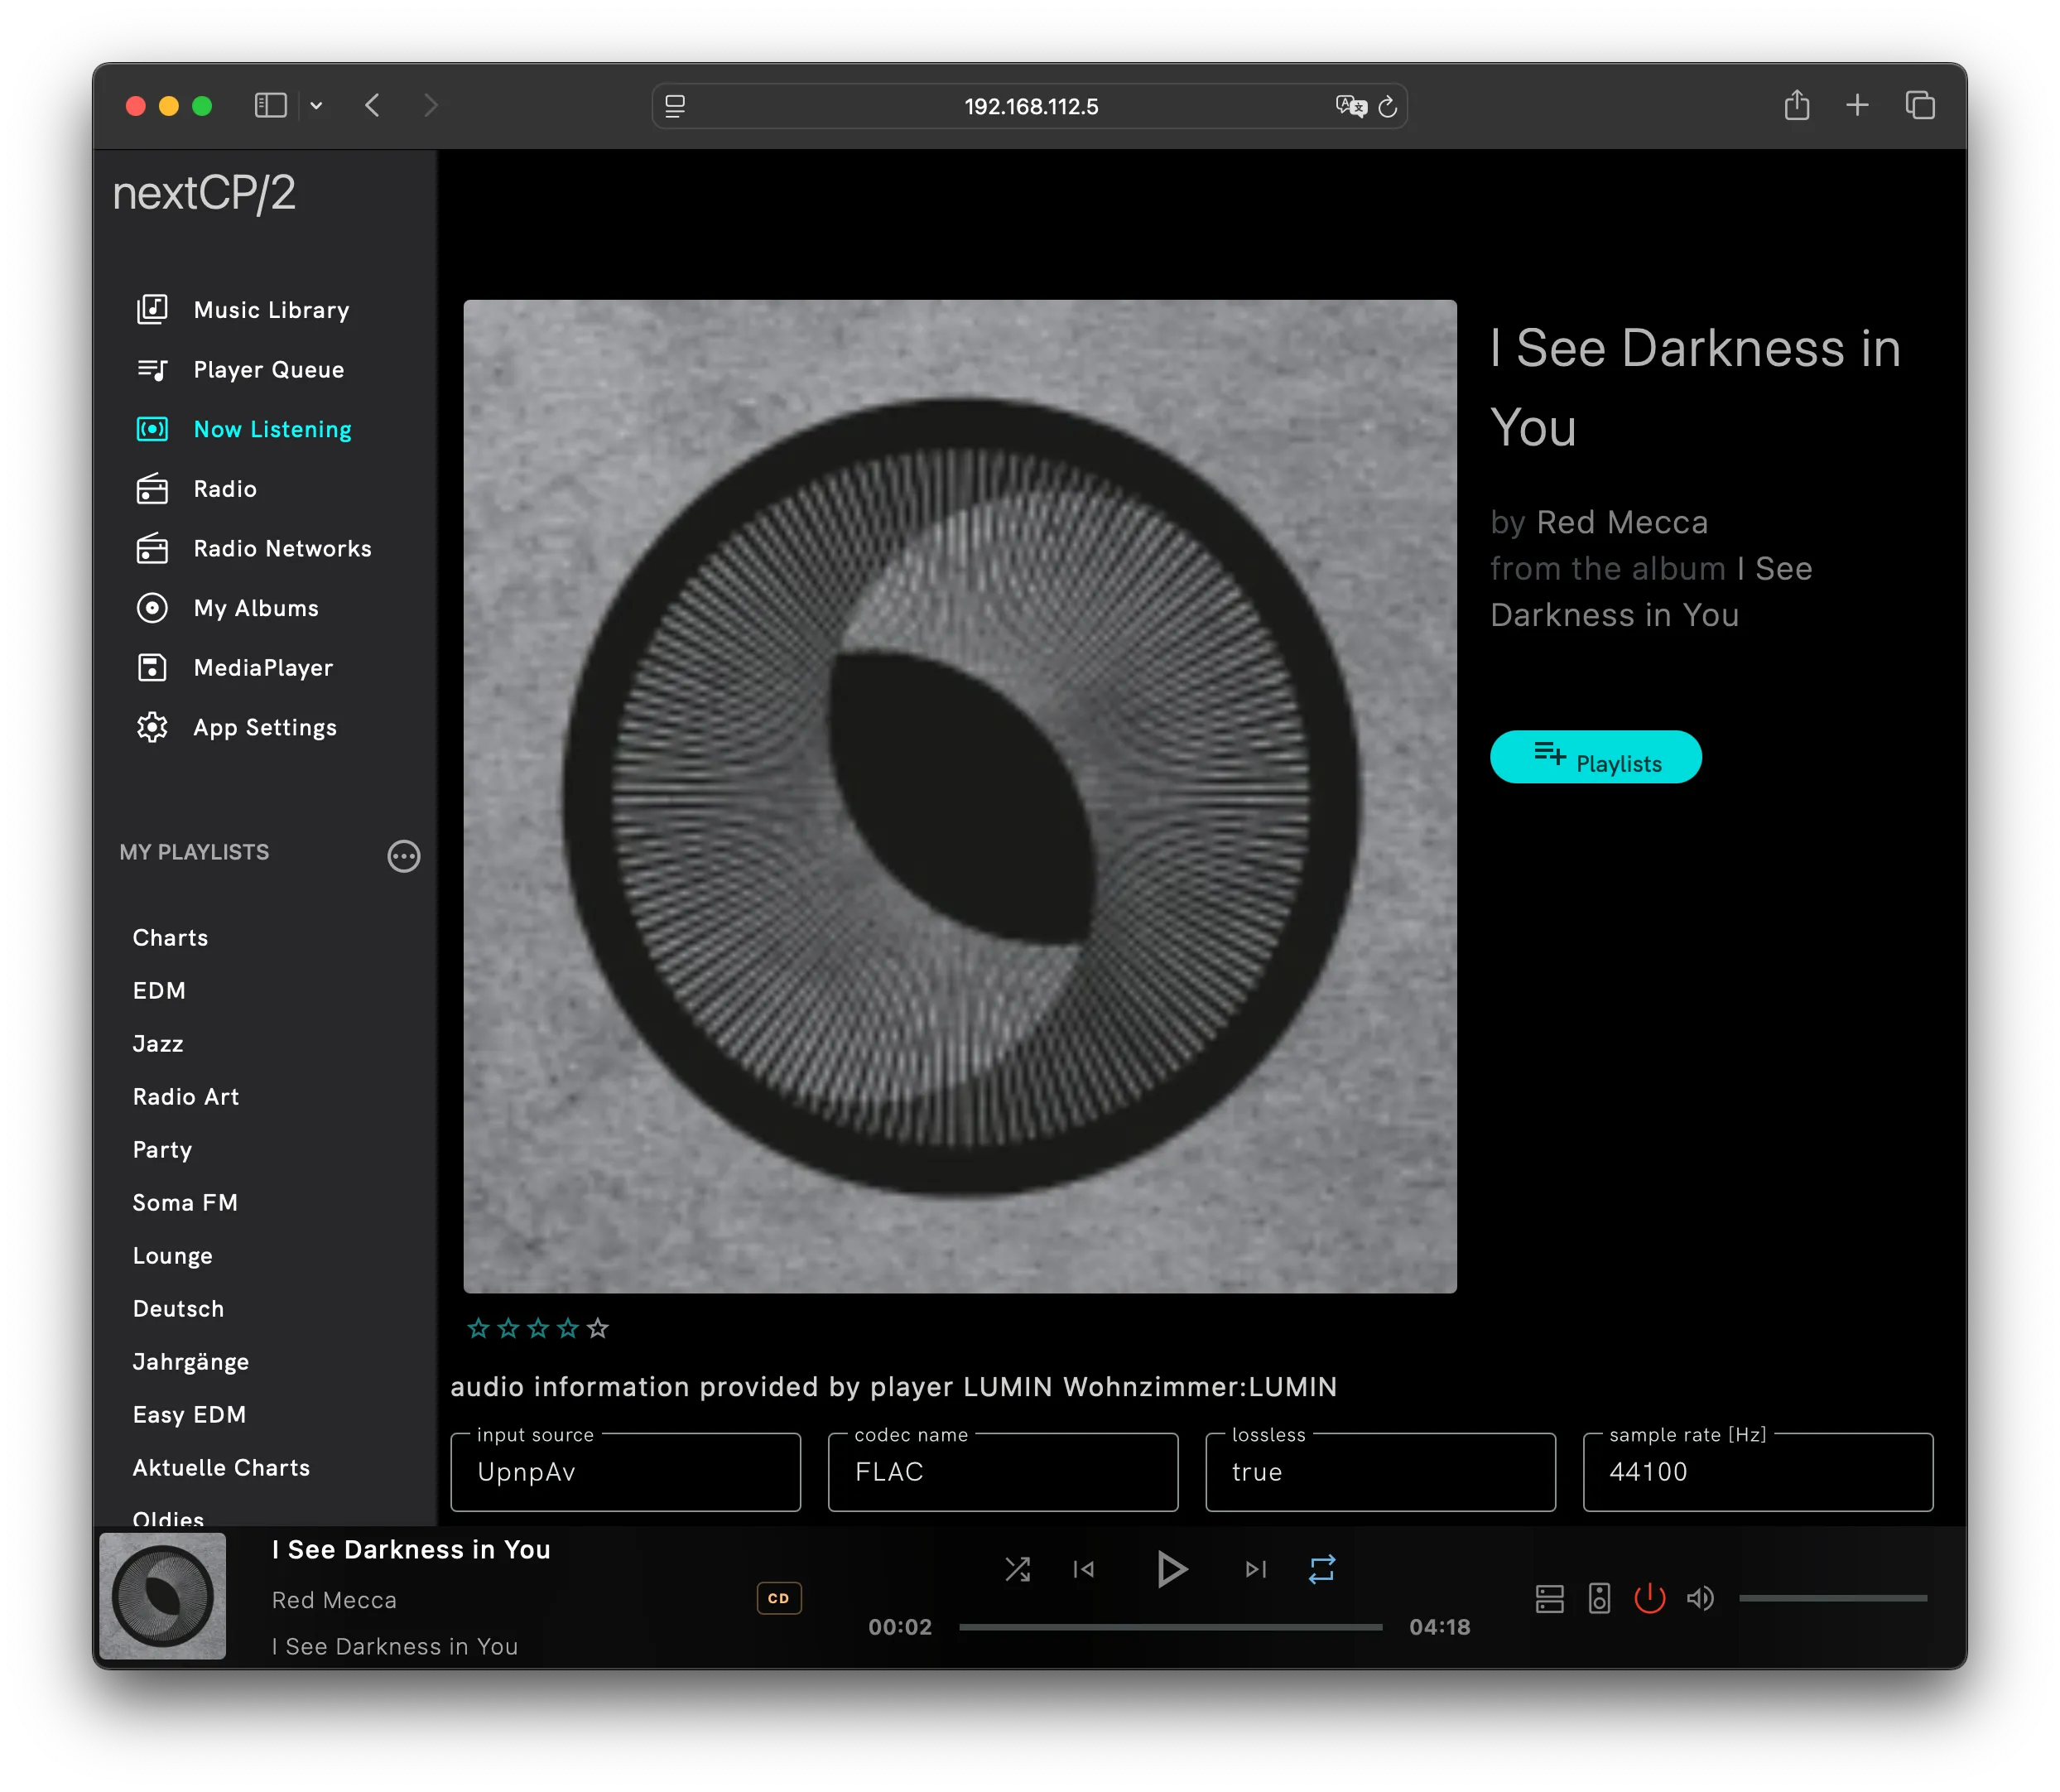Click the small album thumbnail

click(163, 1596)
